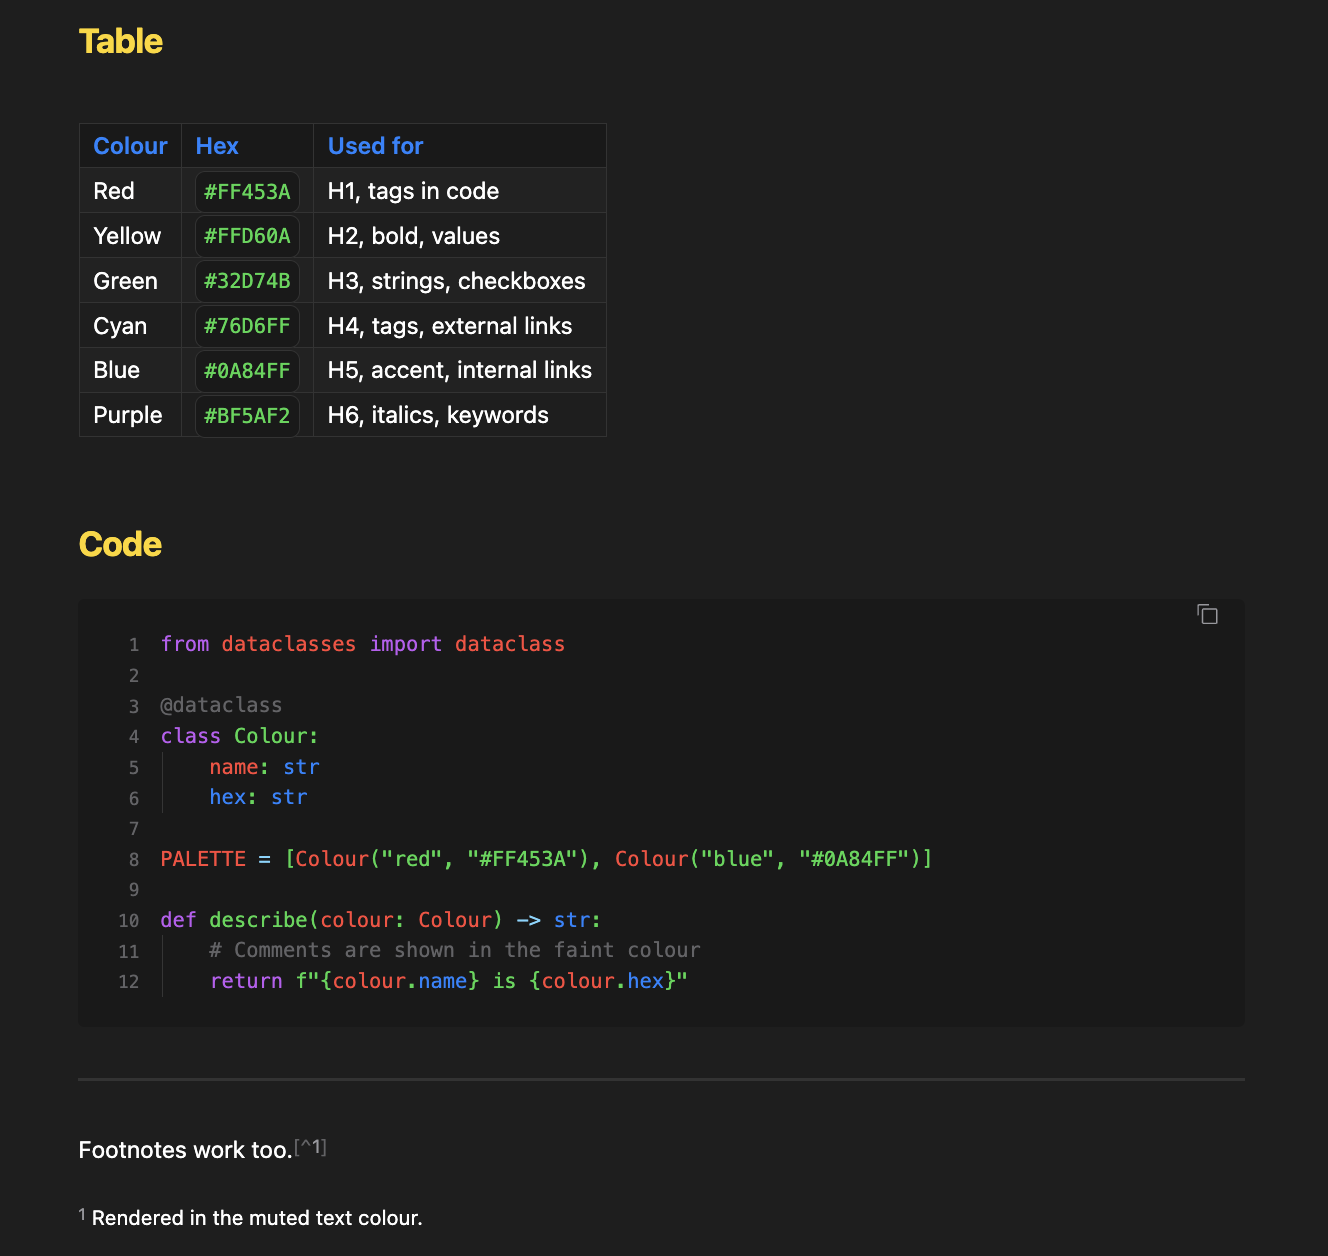Screen dimensions: 1328x1256
Task: Select the 'H6, italics, keywords' cell
Action: (x=460, y=415)
